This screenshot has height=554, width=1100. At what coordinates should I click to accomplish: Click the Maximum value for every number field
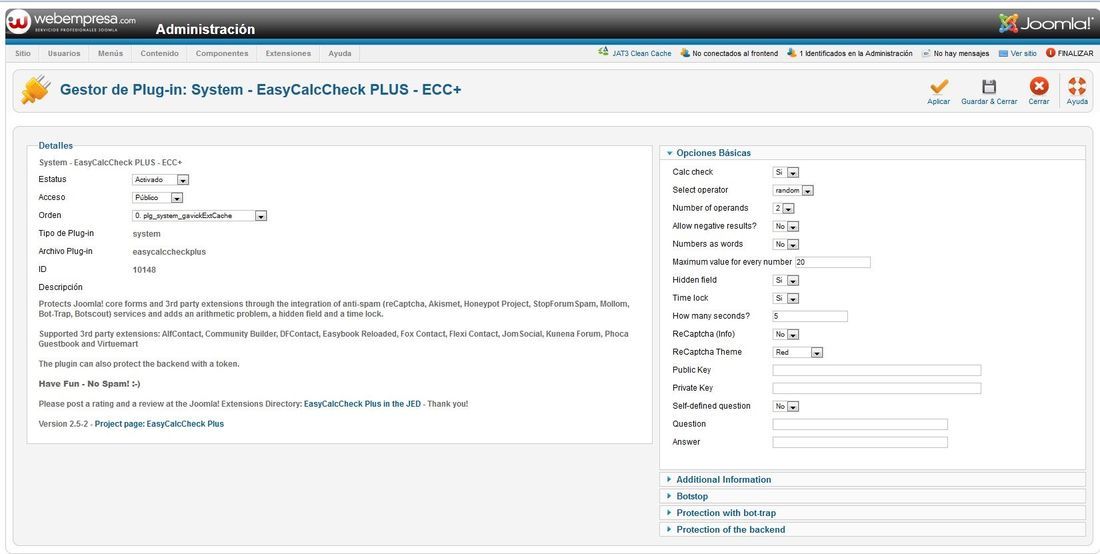pyautogui.click(x=833, y=262)
